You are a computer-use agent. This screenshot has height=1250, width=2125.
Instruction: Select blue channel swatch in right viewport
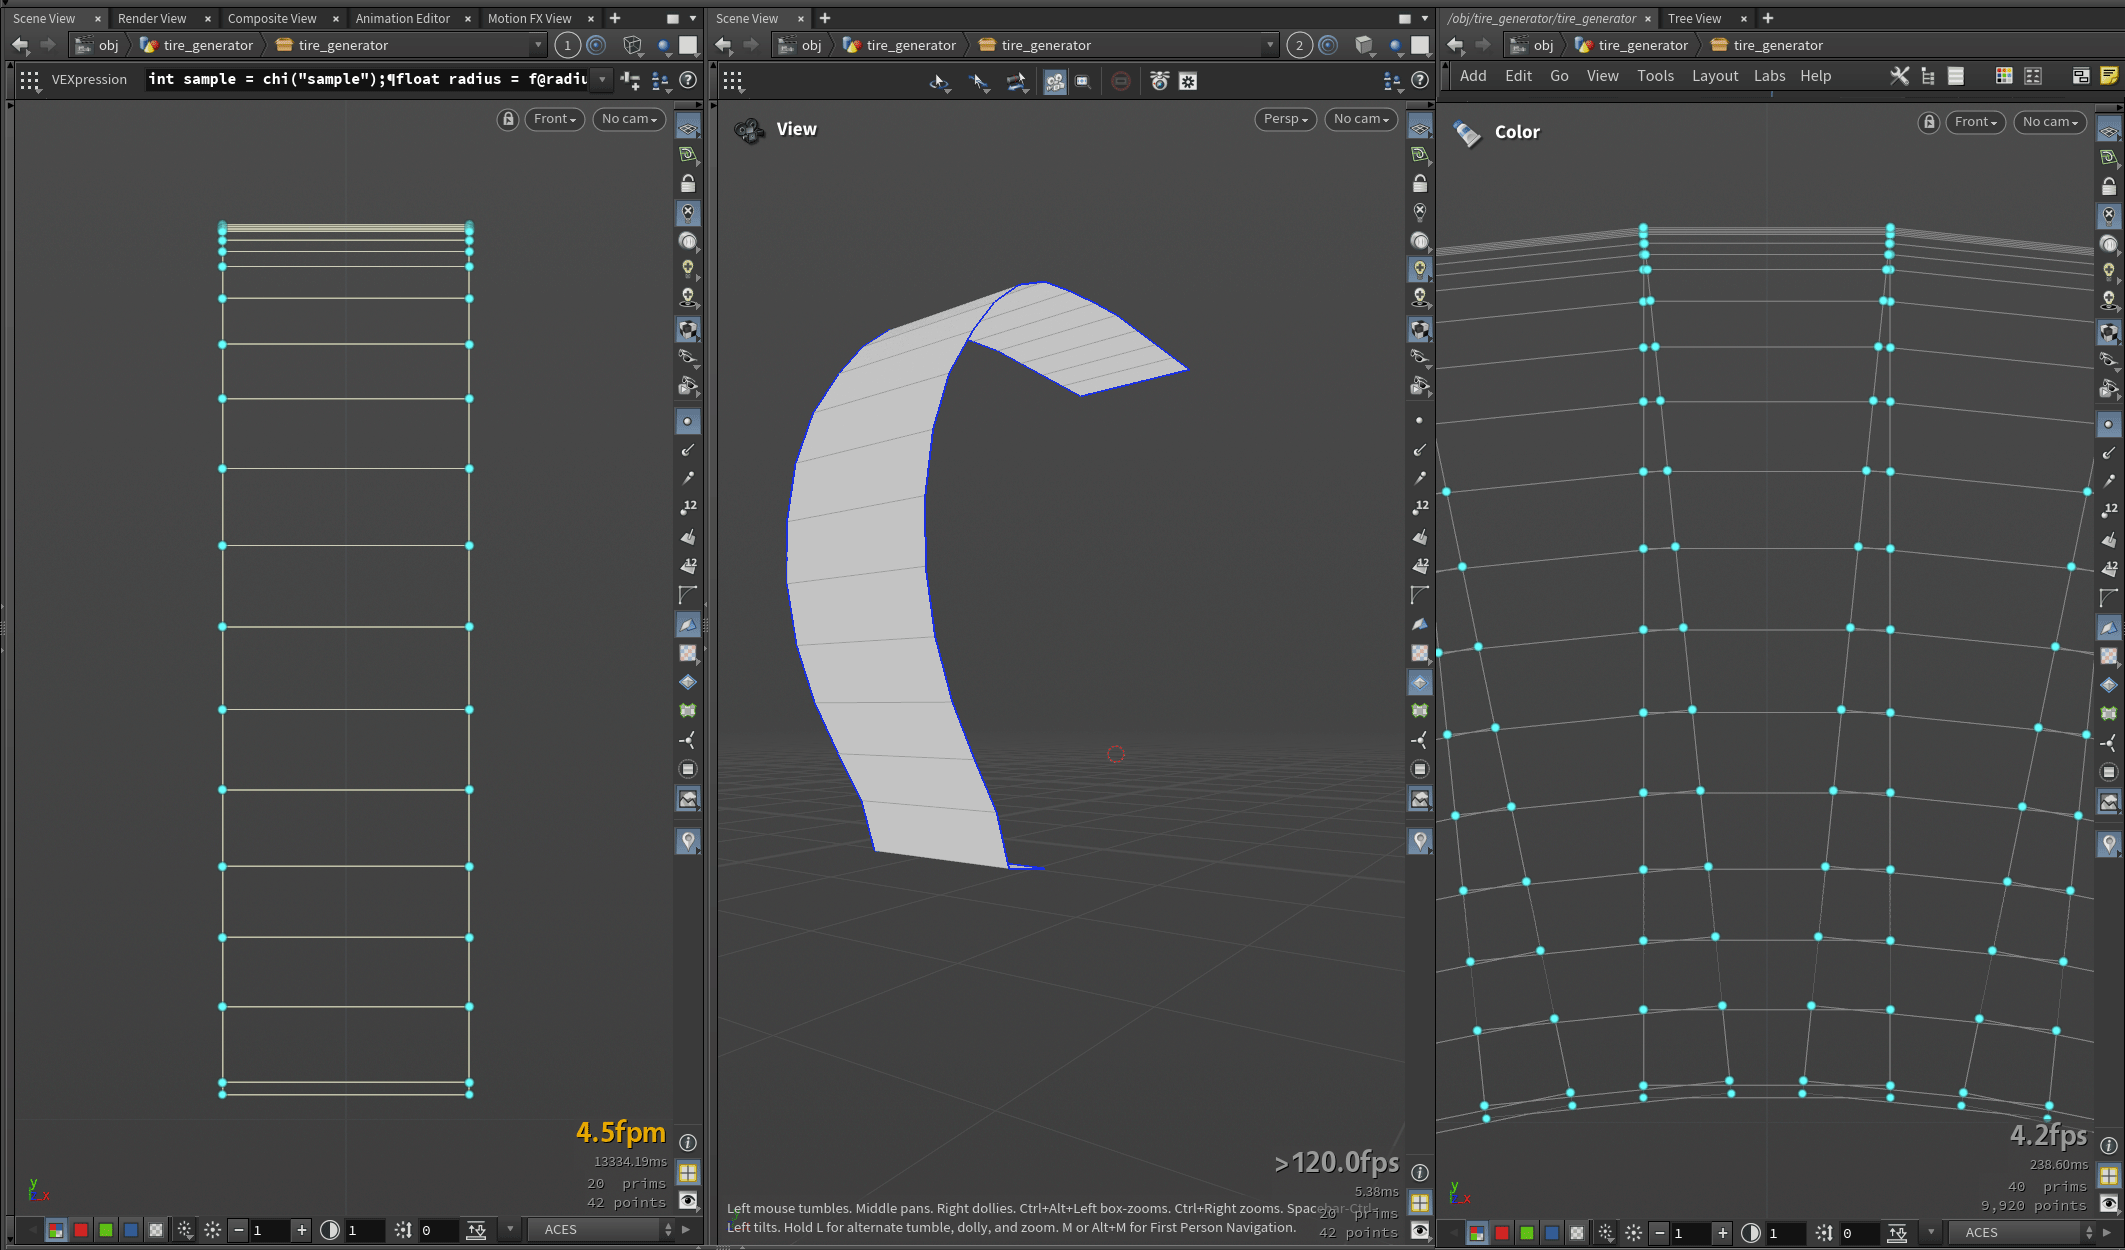[x=1552, y=1233]
